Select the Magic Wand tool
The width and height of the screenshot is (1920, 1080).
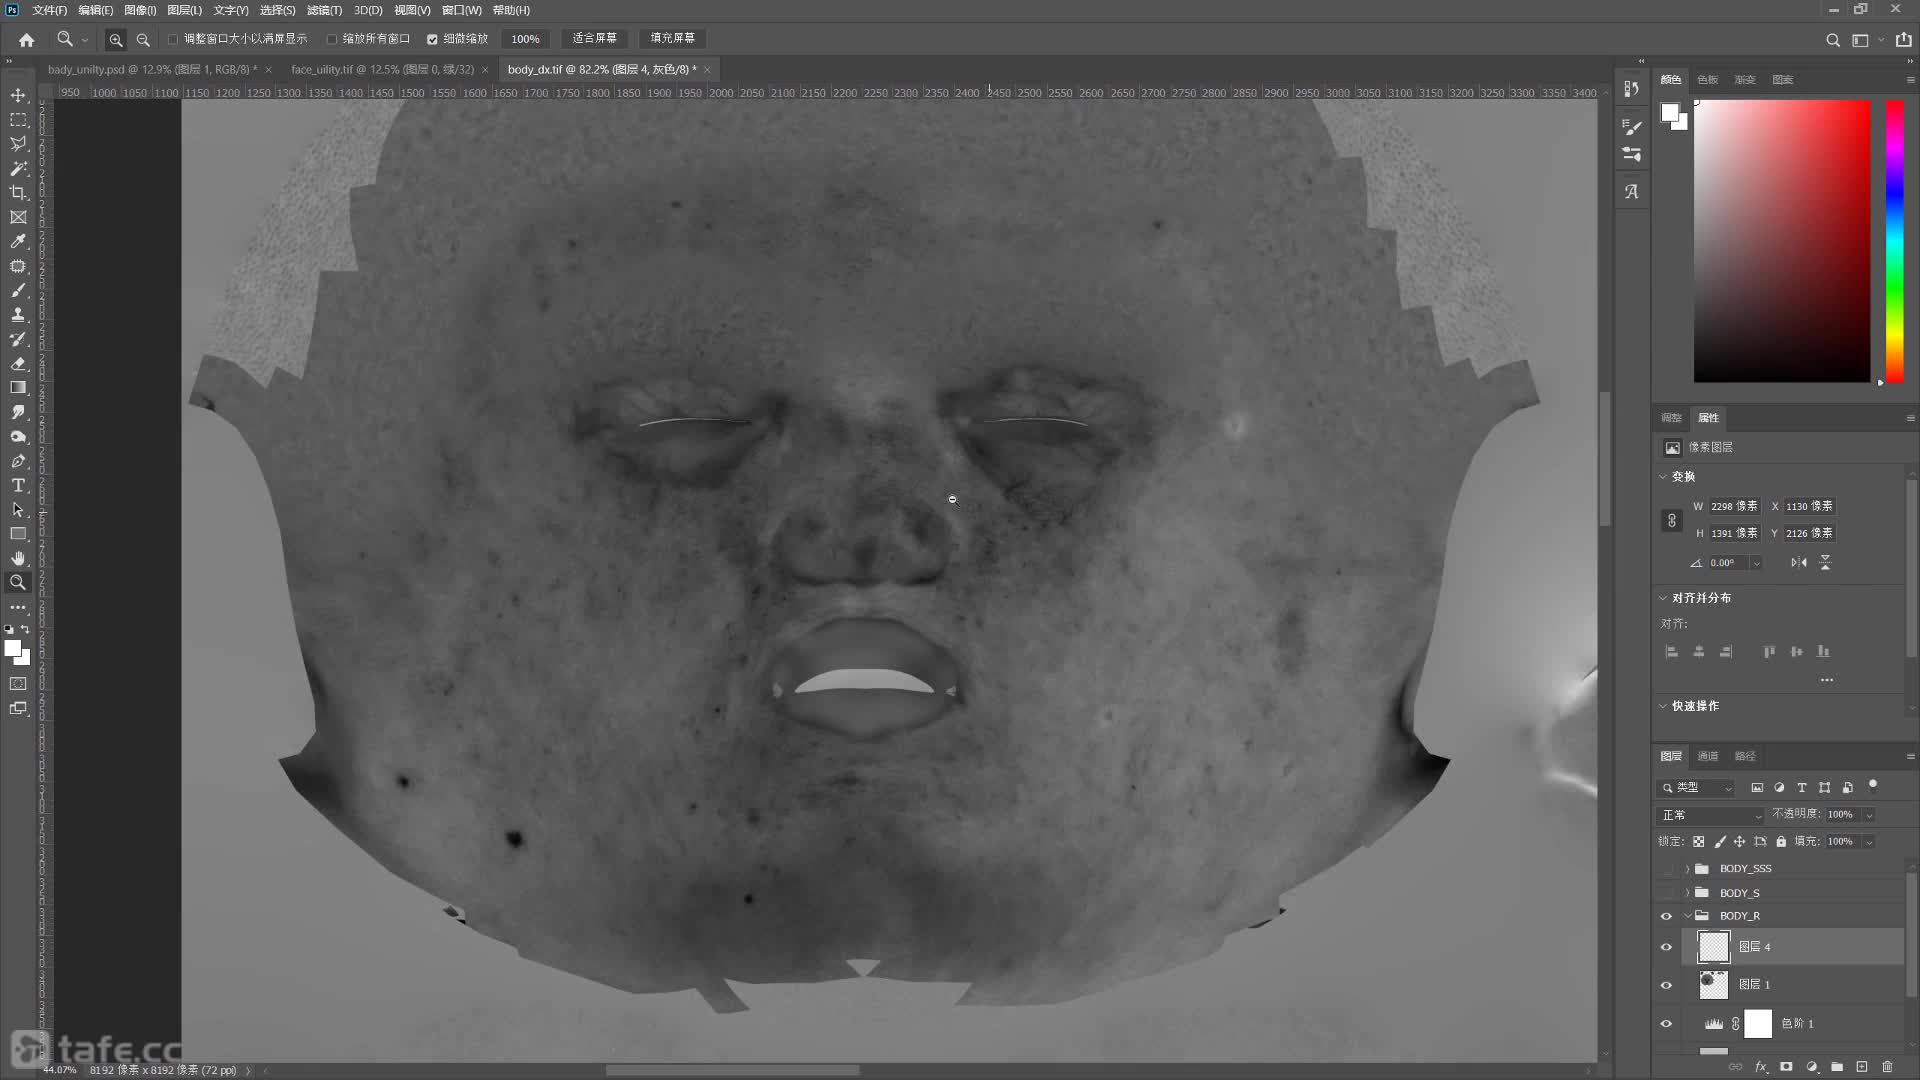point(18,168)
